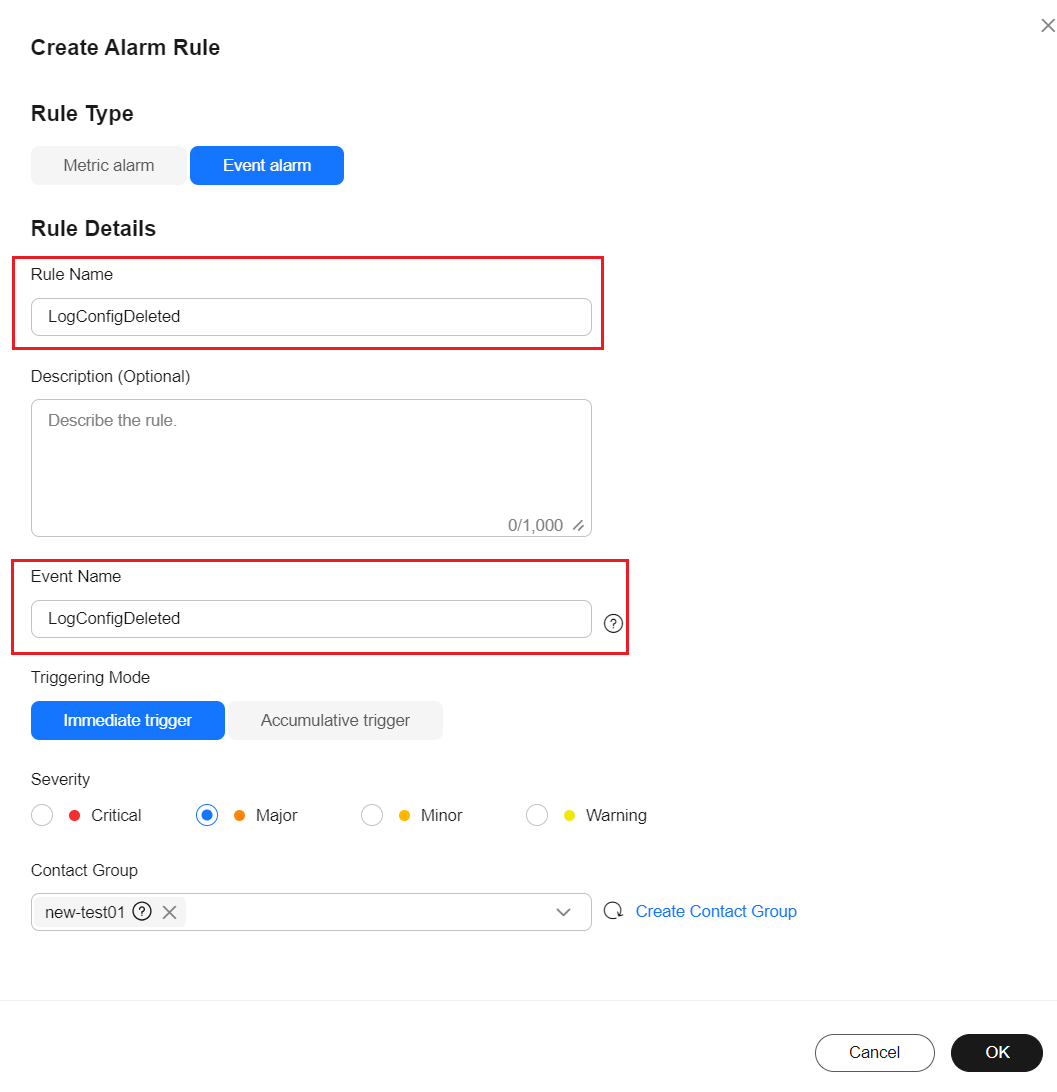Focus the Rule Name input field

[x=311, y=317]
